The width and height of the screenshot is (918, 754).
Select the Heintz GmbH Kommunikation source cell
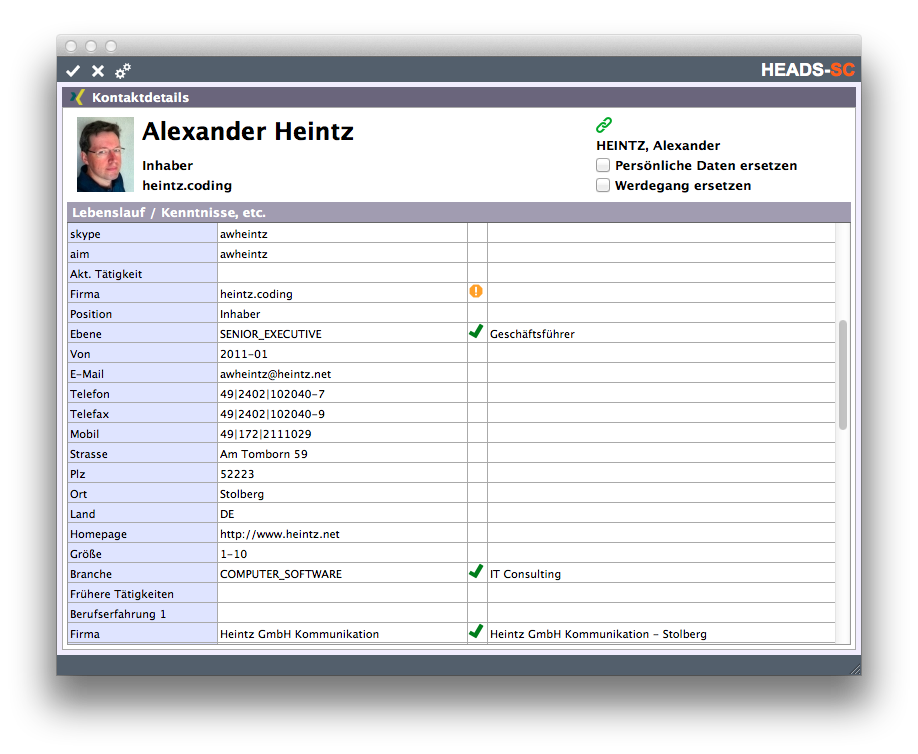point(342,634)
